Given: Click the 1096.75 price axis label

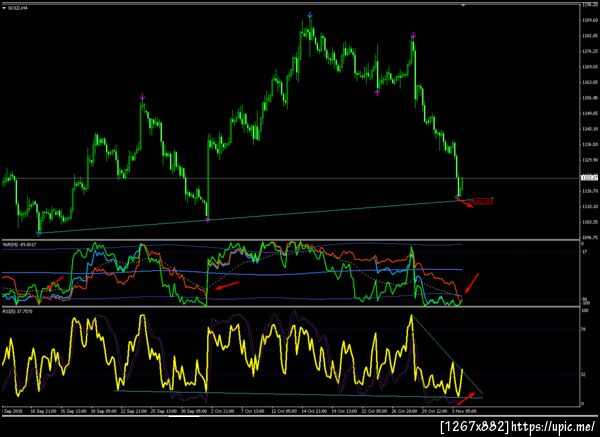Looking at the screenshot, I should 590,237.
